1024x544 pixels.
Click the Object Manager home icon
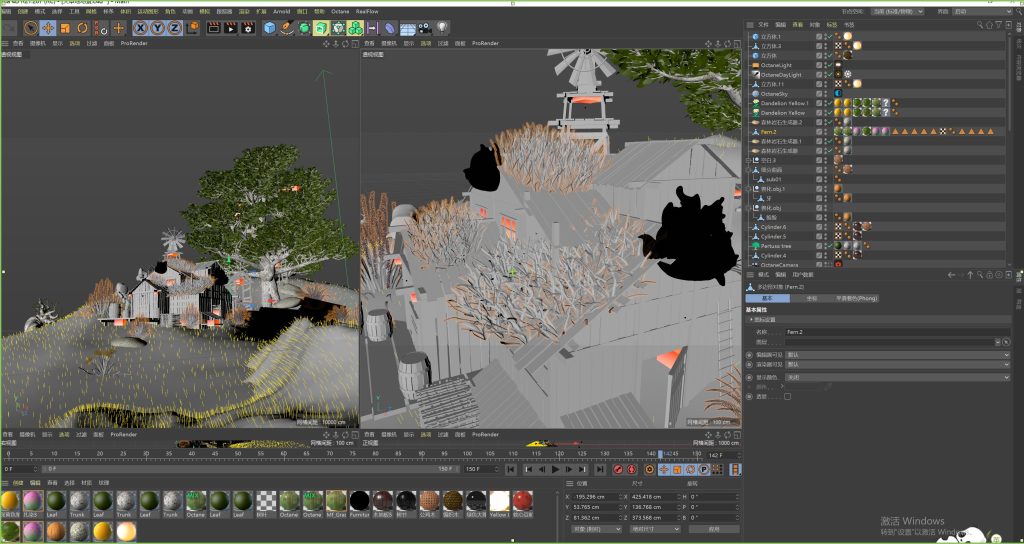coord(989,24)
